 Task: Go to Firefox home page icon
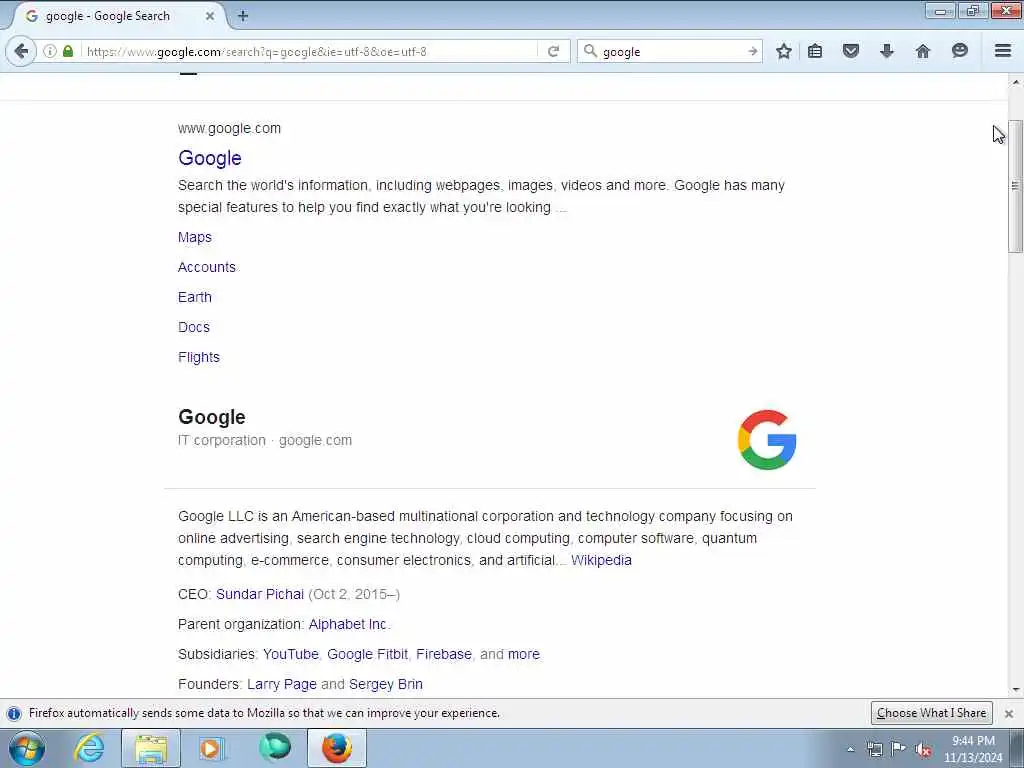point(923,51)
